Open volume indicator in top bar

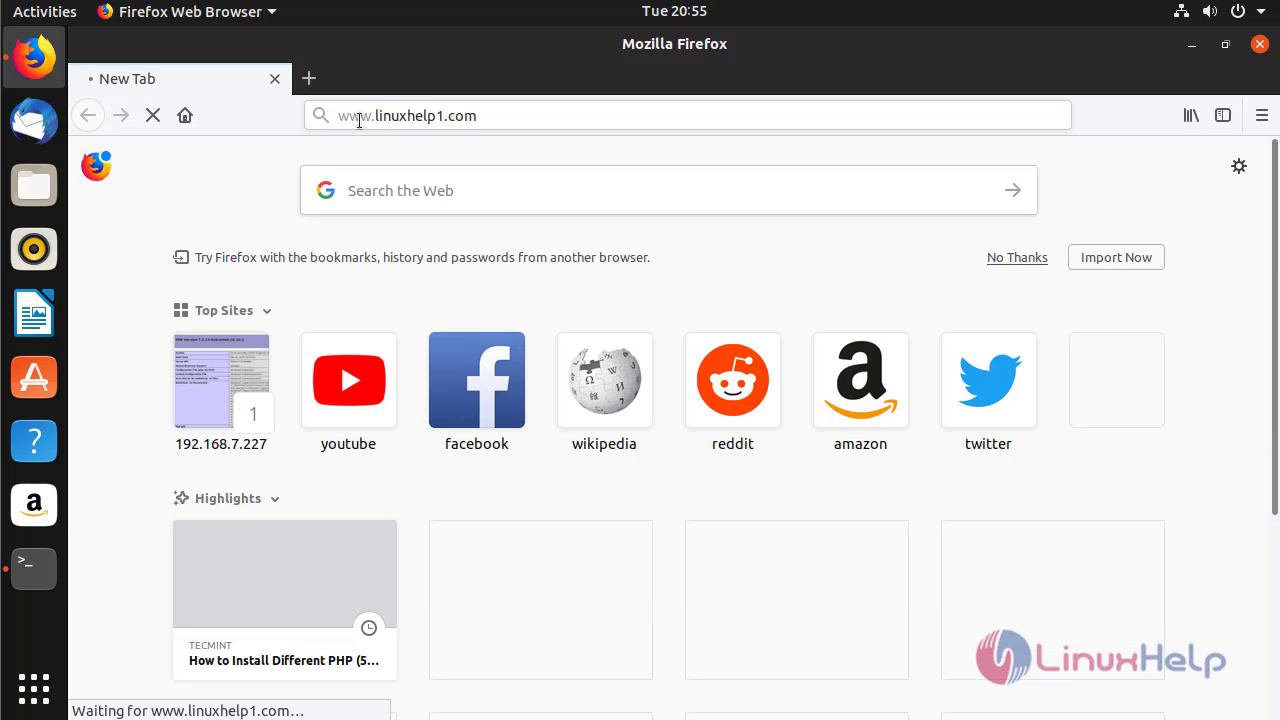1210,11
